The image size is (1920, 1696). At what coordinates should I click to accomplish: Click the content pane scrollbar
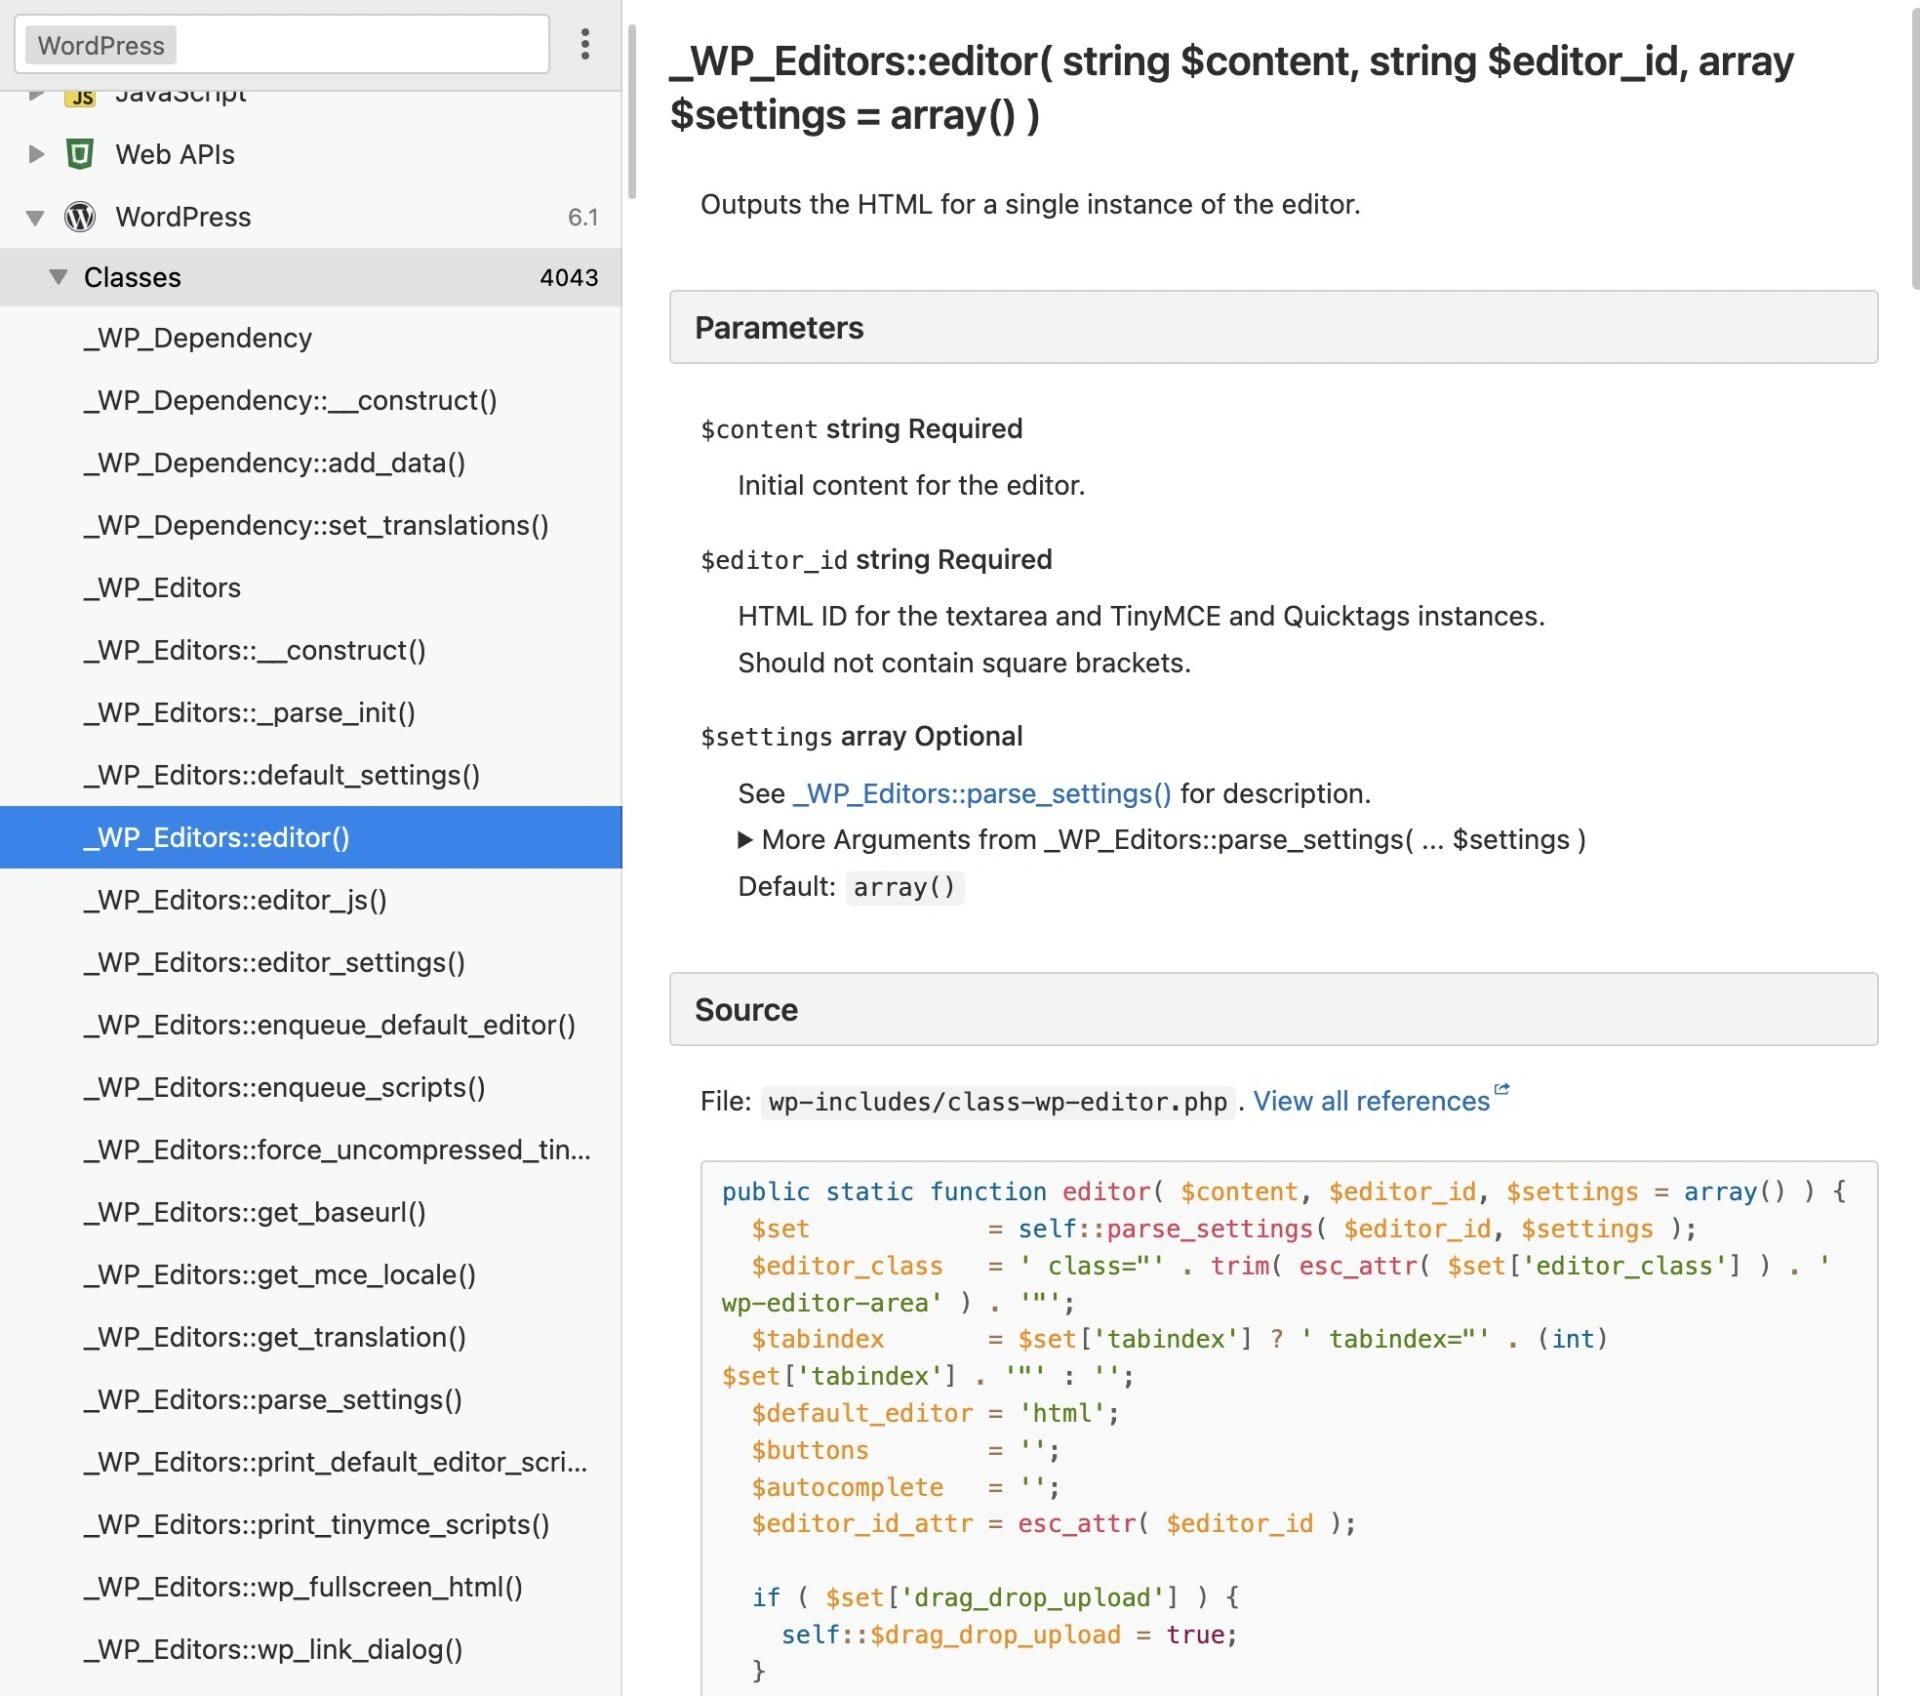click(1914, 150)
